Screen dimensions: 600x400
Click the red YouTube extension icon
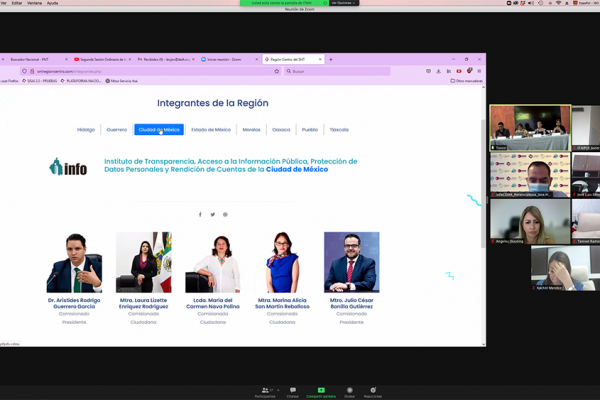pyautogui.click(x=459, y=71)
